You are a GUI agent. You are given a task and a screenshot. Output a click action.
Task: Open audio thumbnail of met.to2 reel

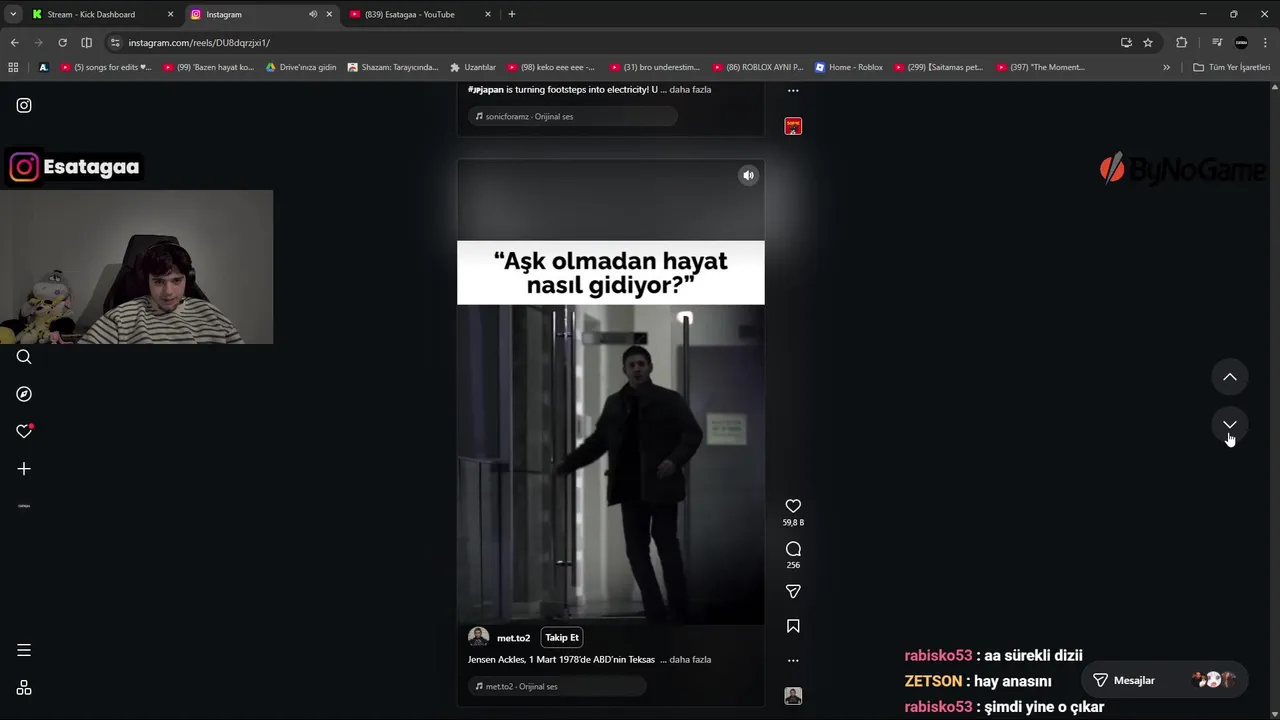coord(793,696)
